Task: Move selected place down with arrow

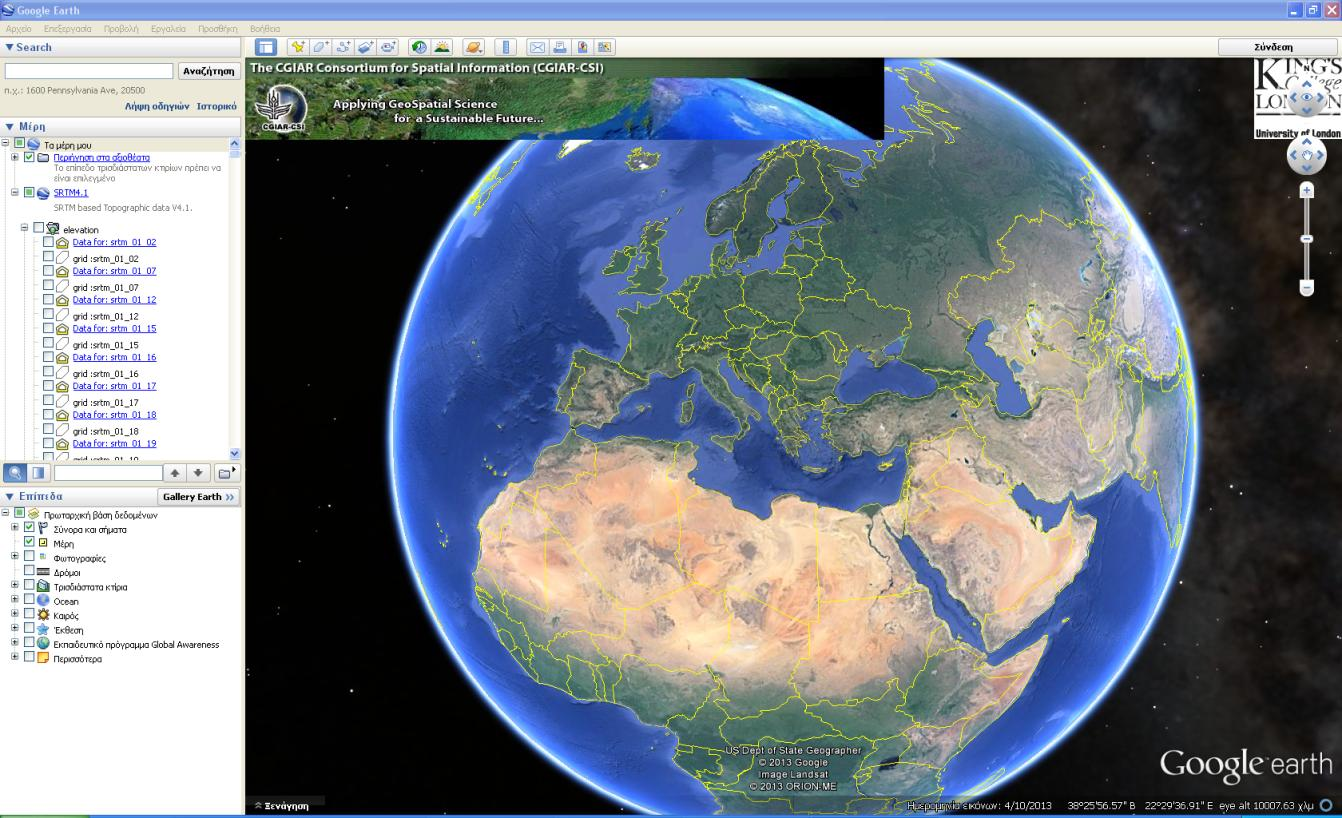Action: point(198,472)
